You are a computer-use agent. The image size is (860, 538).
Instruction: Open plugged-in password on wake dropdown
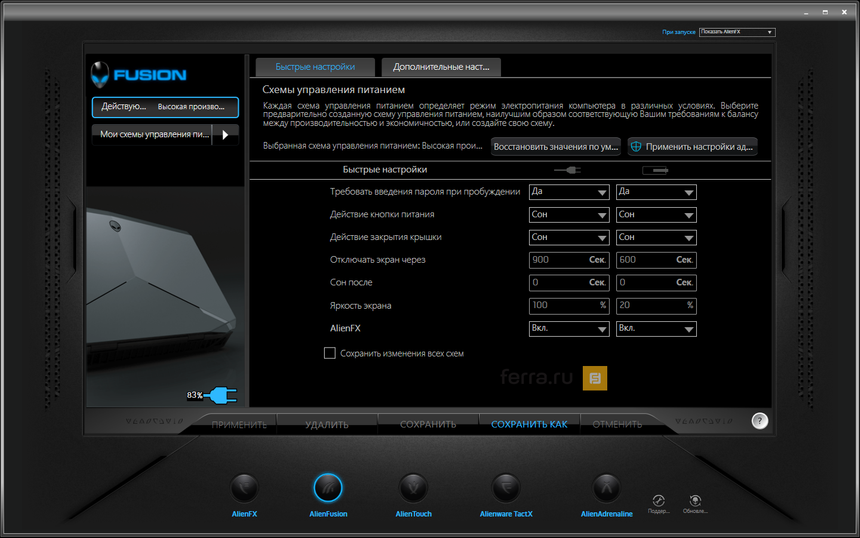pyautogui.click(x=569, y=192)
